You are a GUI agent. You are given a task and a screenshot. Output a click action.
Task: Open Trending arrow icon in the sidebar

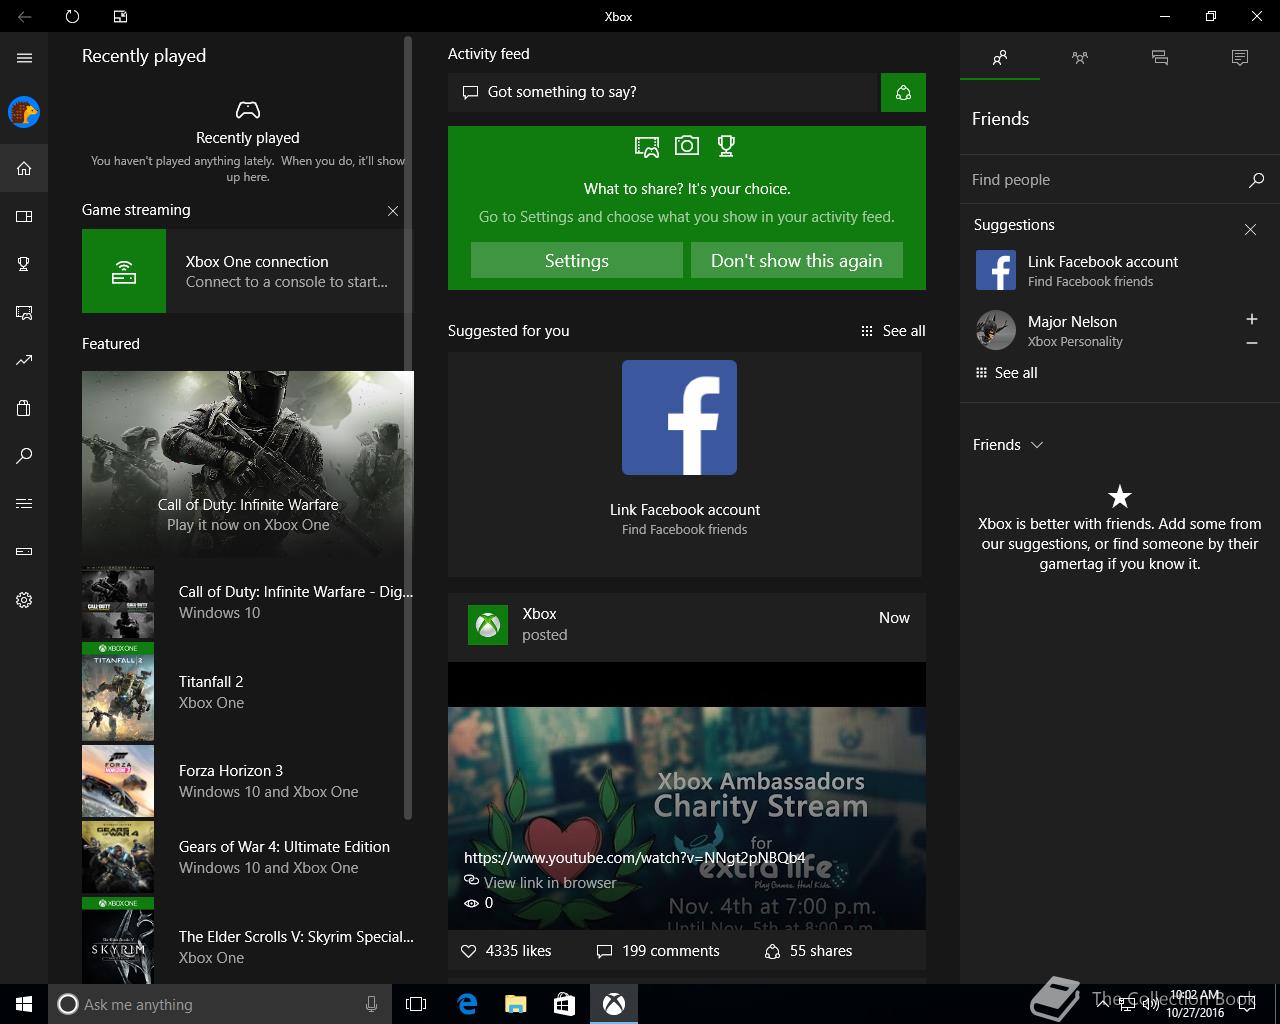(24, 360)
